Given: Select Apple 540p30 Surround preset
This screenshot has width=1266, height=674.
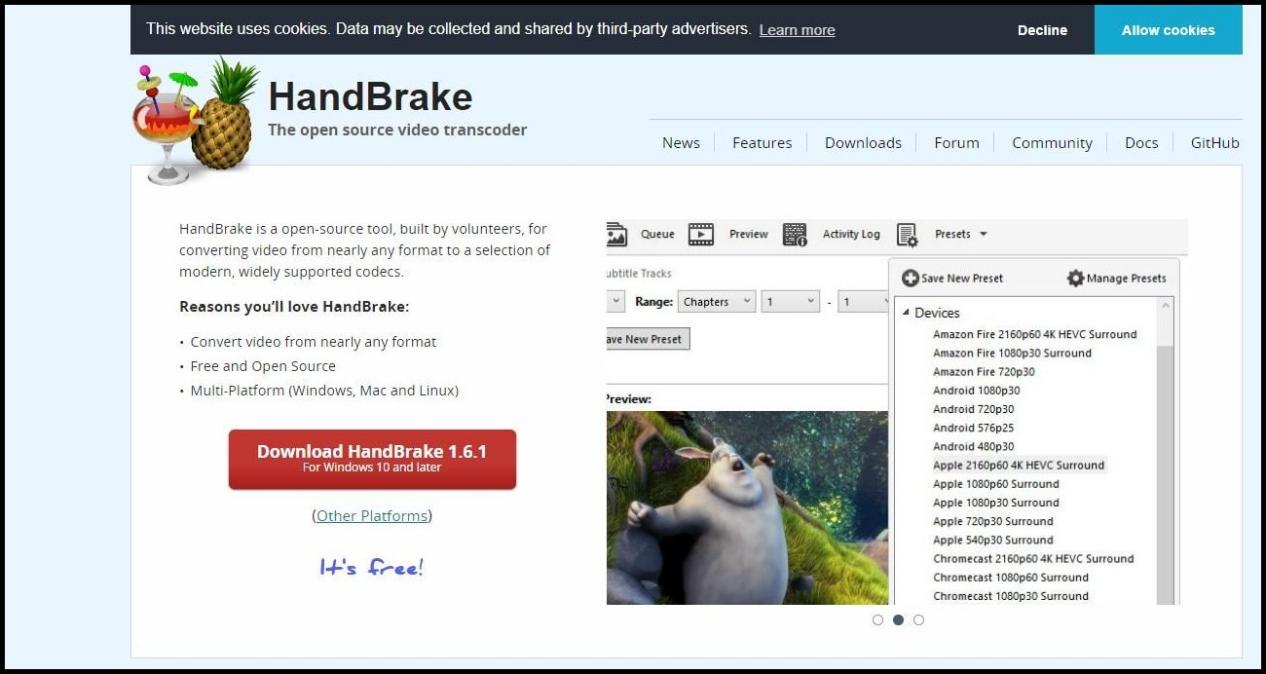Looking at the screenshot, I should coord(993,540).
